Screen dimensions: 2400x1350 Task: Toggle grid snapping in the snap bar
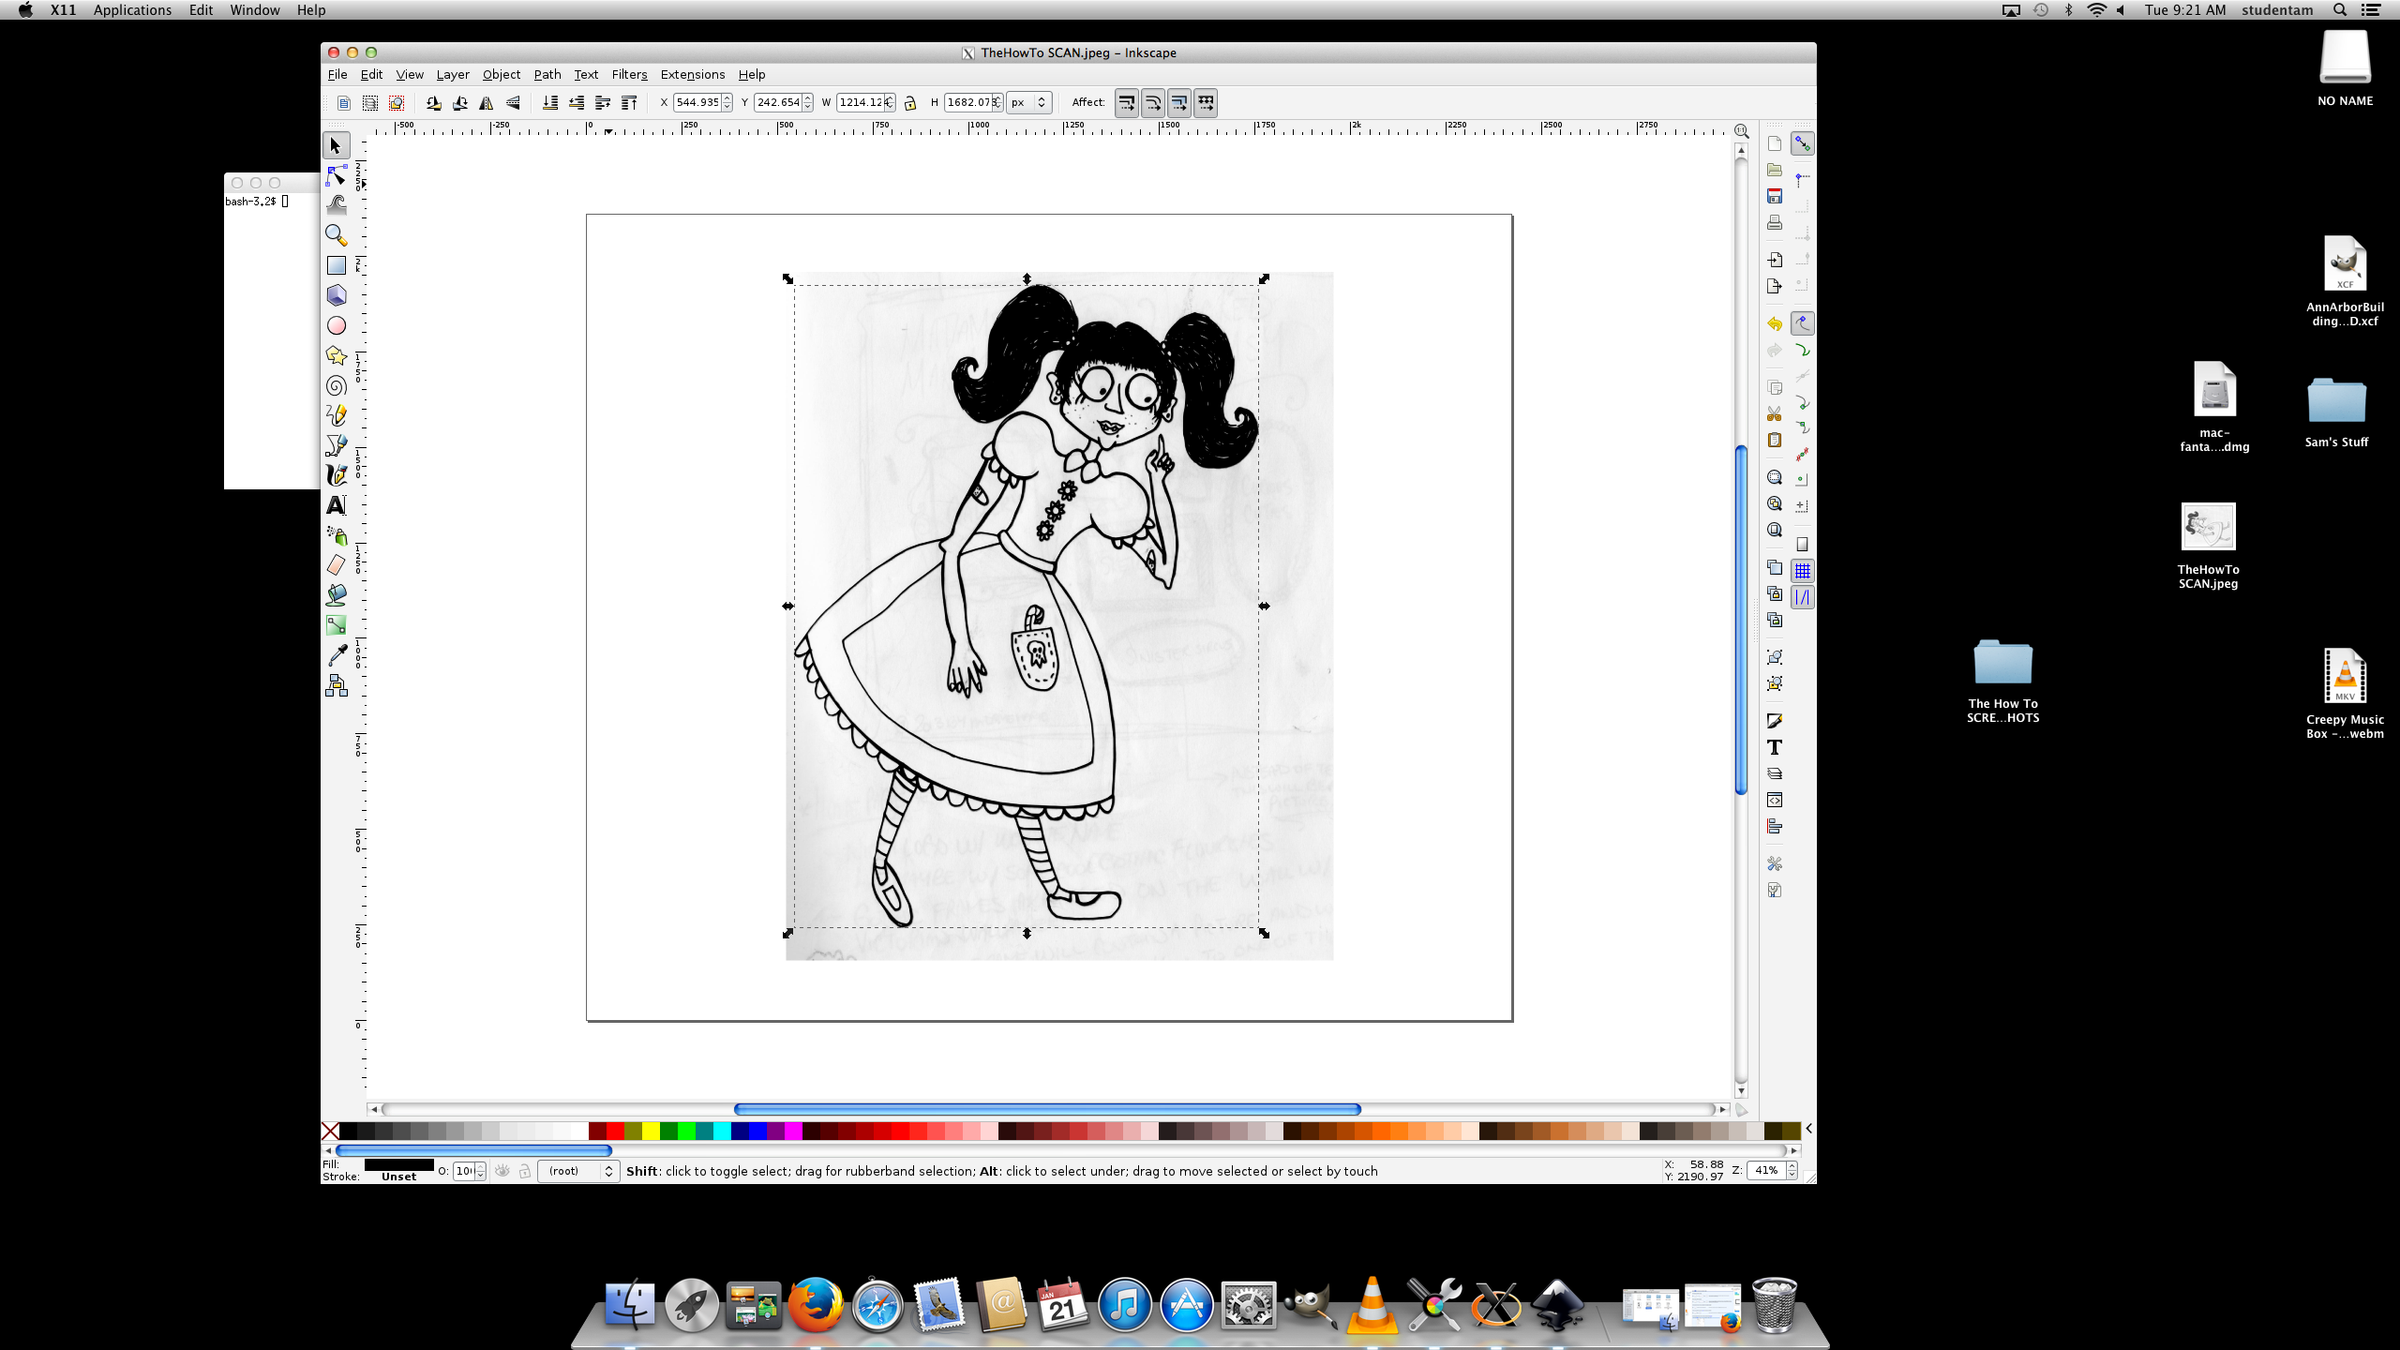point(1803,570)
